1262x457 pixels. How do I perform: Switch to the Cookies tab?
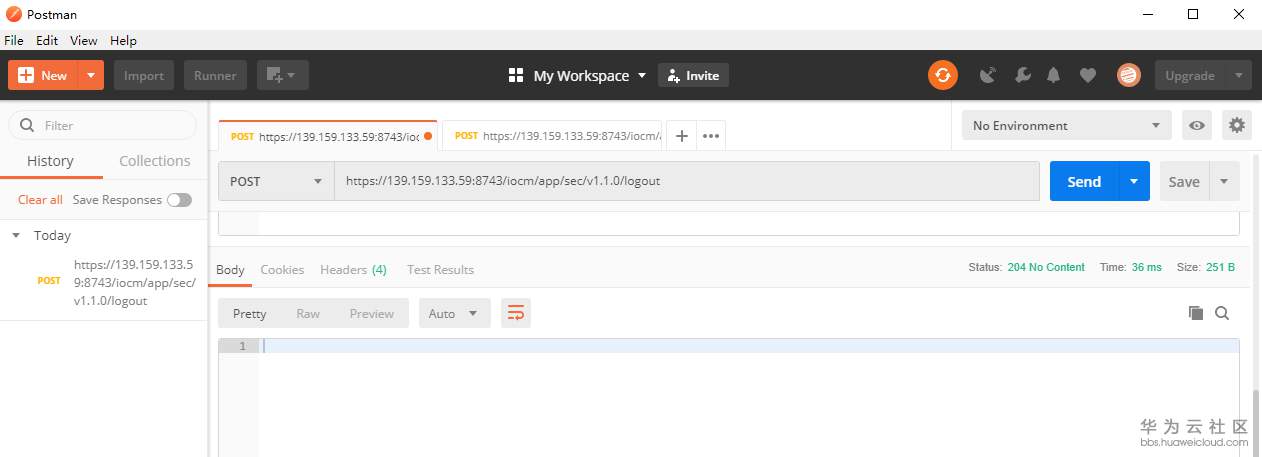(282, 270)
